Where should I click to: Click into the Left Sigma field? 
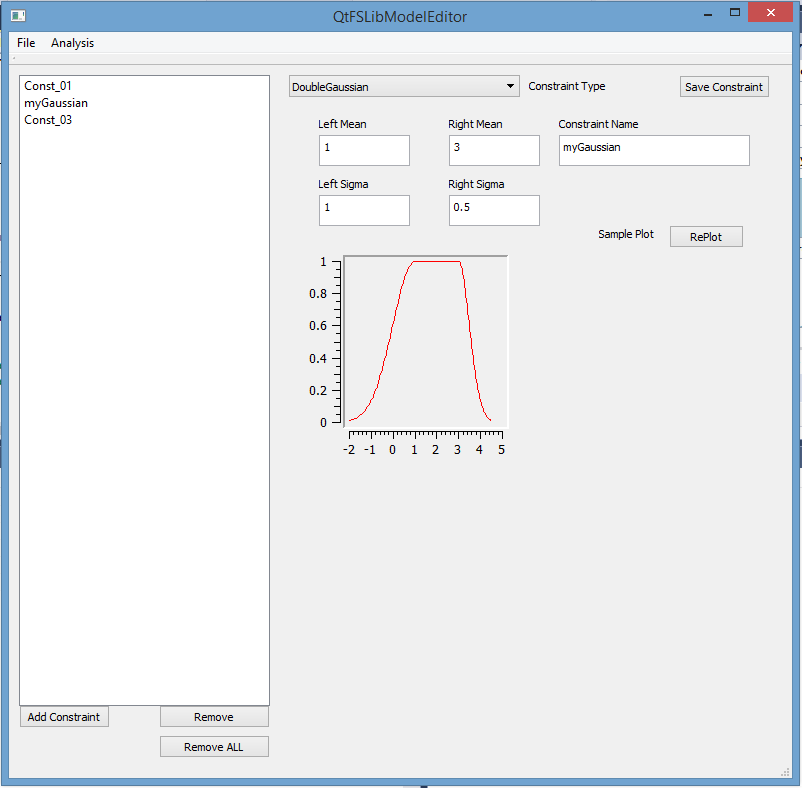[364, 210]
